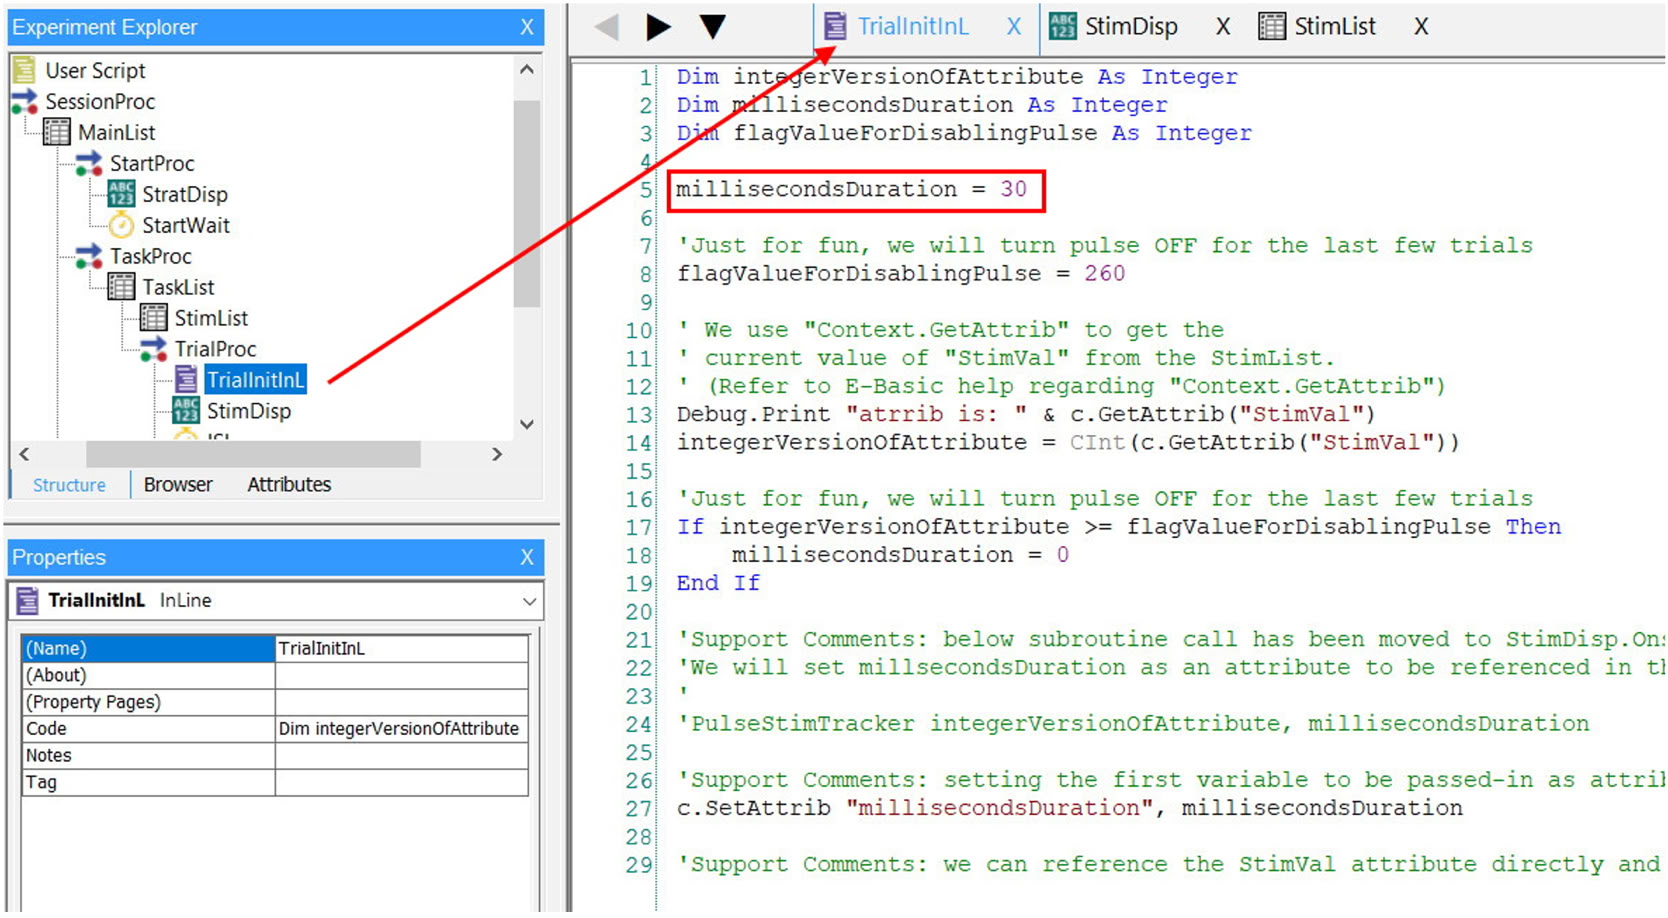Click the Notes property value field
The height and width of the screenshot is (918, 1668).
(400, 756)
